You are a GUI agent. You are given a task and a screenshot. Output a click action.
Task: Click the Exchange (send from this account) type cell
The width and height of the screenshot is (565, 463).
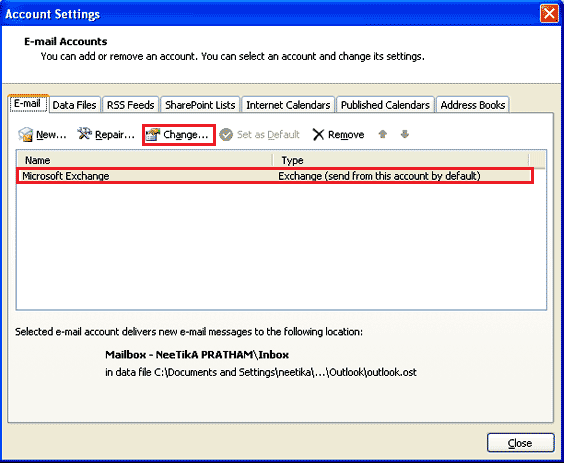pos(379,176)
